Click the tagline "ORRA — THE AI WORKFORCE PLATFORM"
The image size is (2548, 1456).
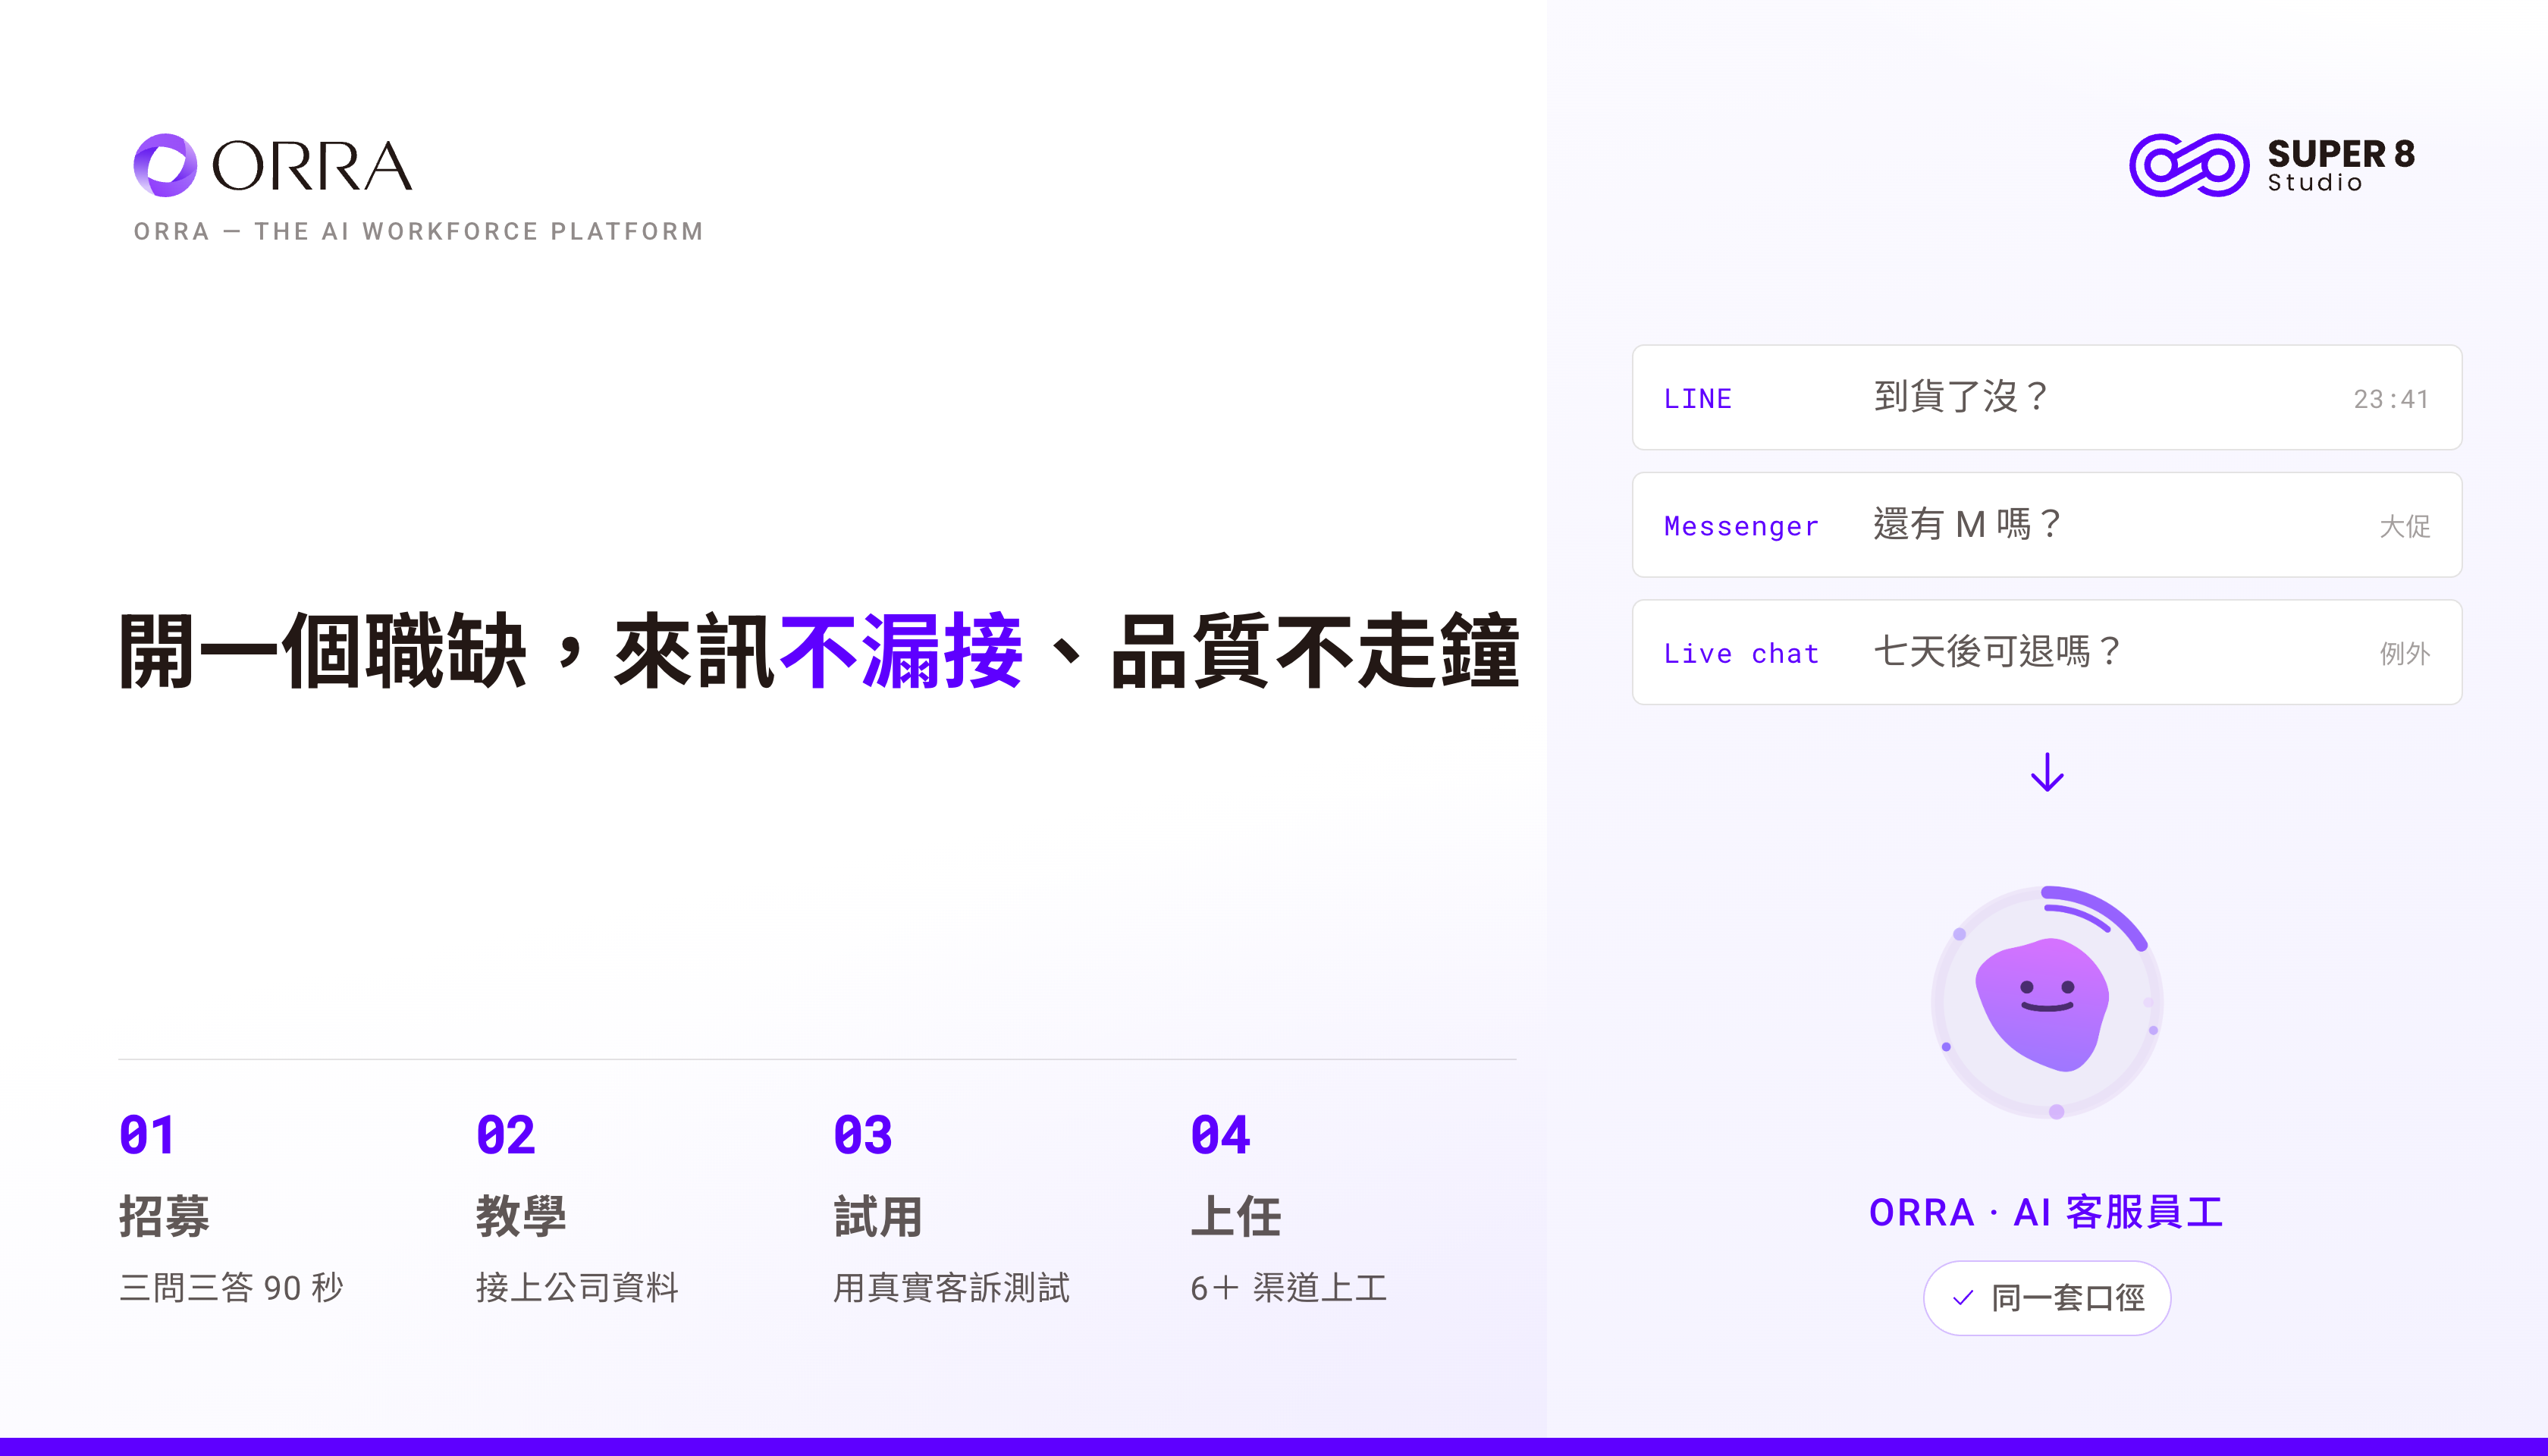coord(419,231)
